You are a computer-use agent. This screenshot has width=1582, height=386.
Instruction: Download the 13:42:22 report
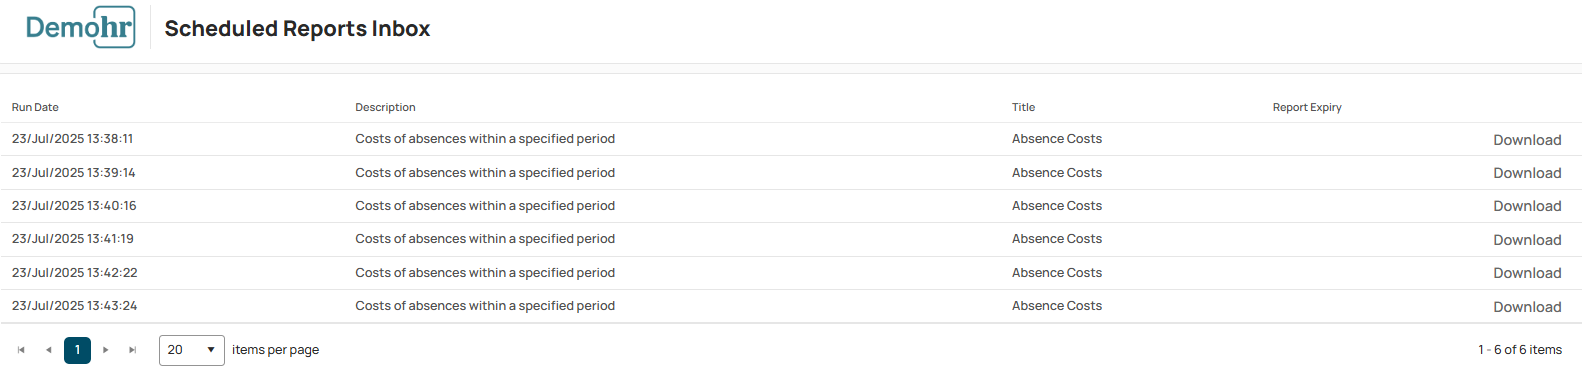[x=1527, y=273]
